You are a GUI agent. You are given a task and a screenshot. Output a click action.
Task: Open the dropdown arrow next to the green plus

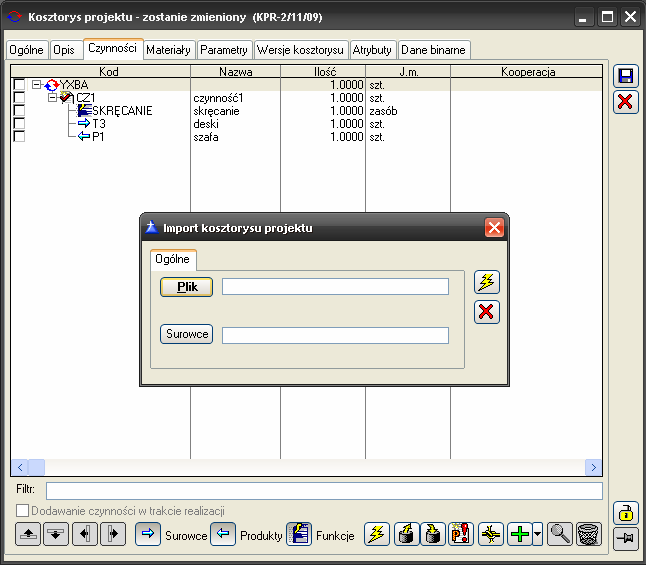[538, 534]
